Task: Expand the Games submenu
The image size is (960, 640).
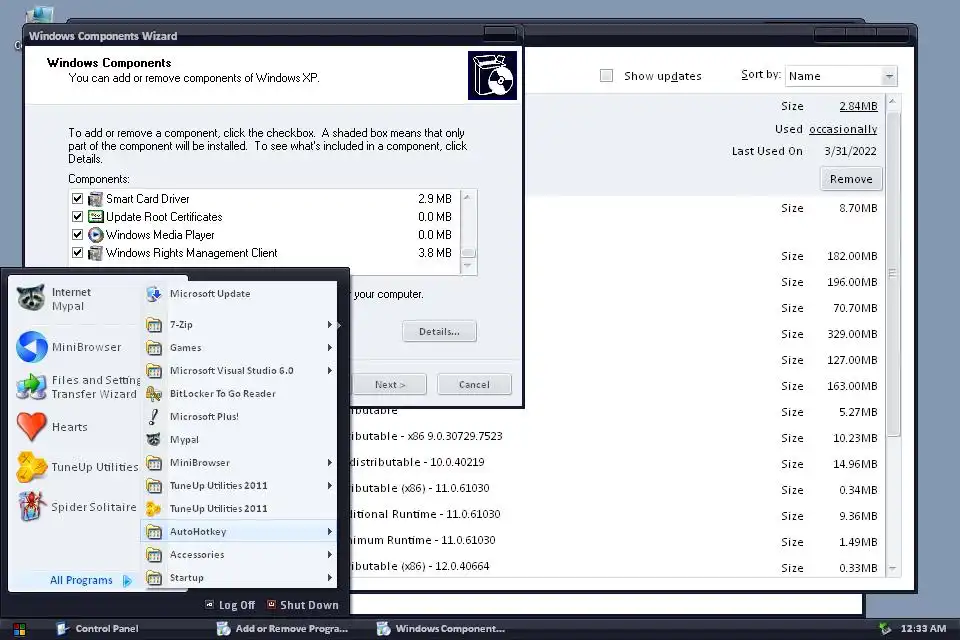Action: (x=329, y=348)
